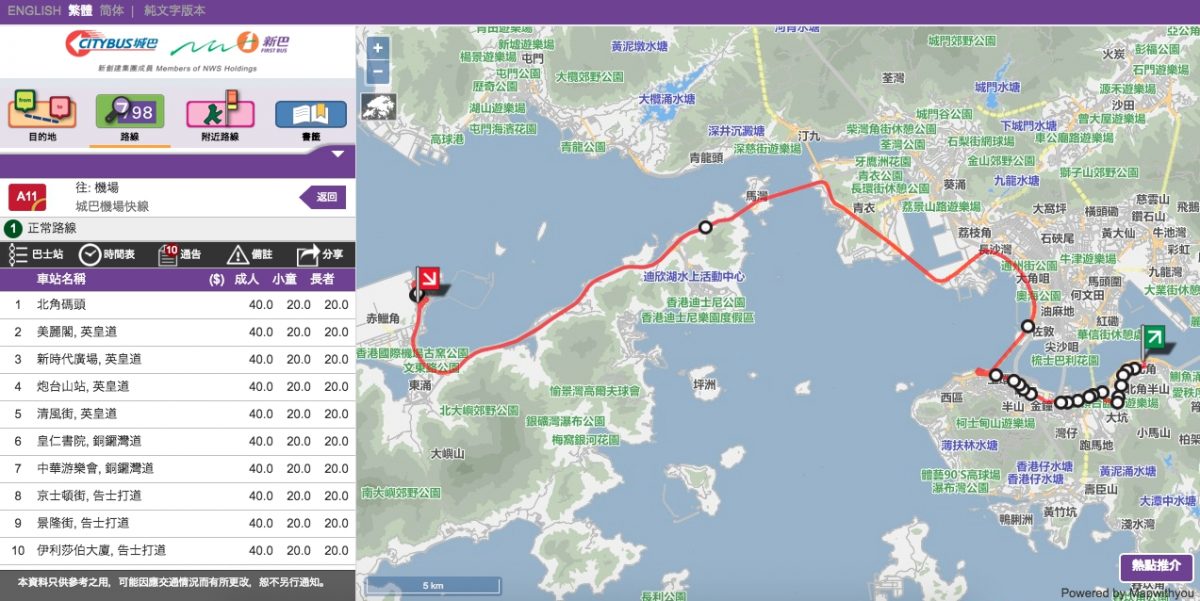Open the 純文字版本 text-only version
Image resolution: width=1200 pixels, height=601 pixels.
175,10
